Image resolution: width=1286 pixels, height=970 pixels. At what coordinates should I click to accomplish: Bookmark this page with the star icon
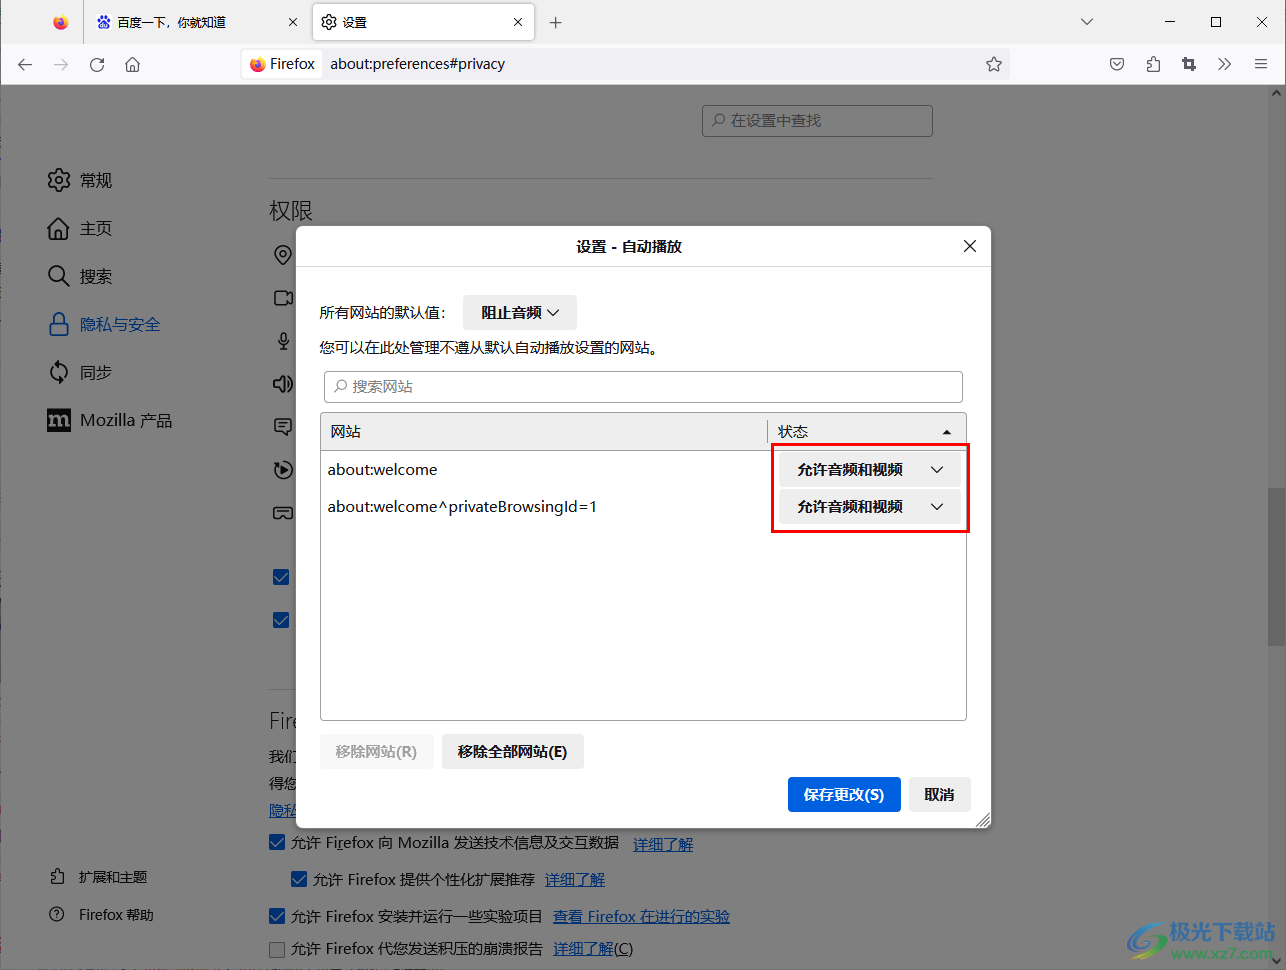coord(993,64)
